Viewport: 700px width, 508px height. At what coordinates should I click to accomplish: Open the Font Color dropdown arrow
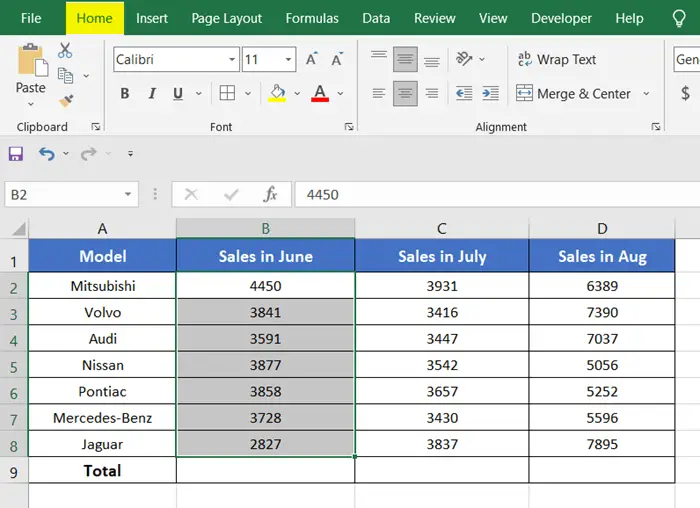pyautogui.click(x=340, y=93)
